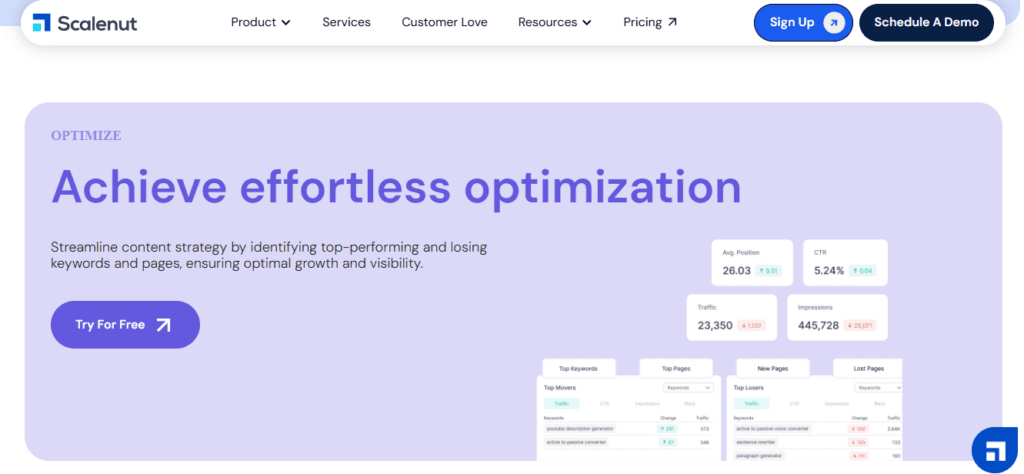Image resolution: width=1024 pixels, height=474 pixels.
Task: Select the Traffic filter under Top Movers
Action: pyautogui.click(x=562, y=403)
